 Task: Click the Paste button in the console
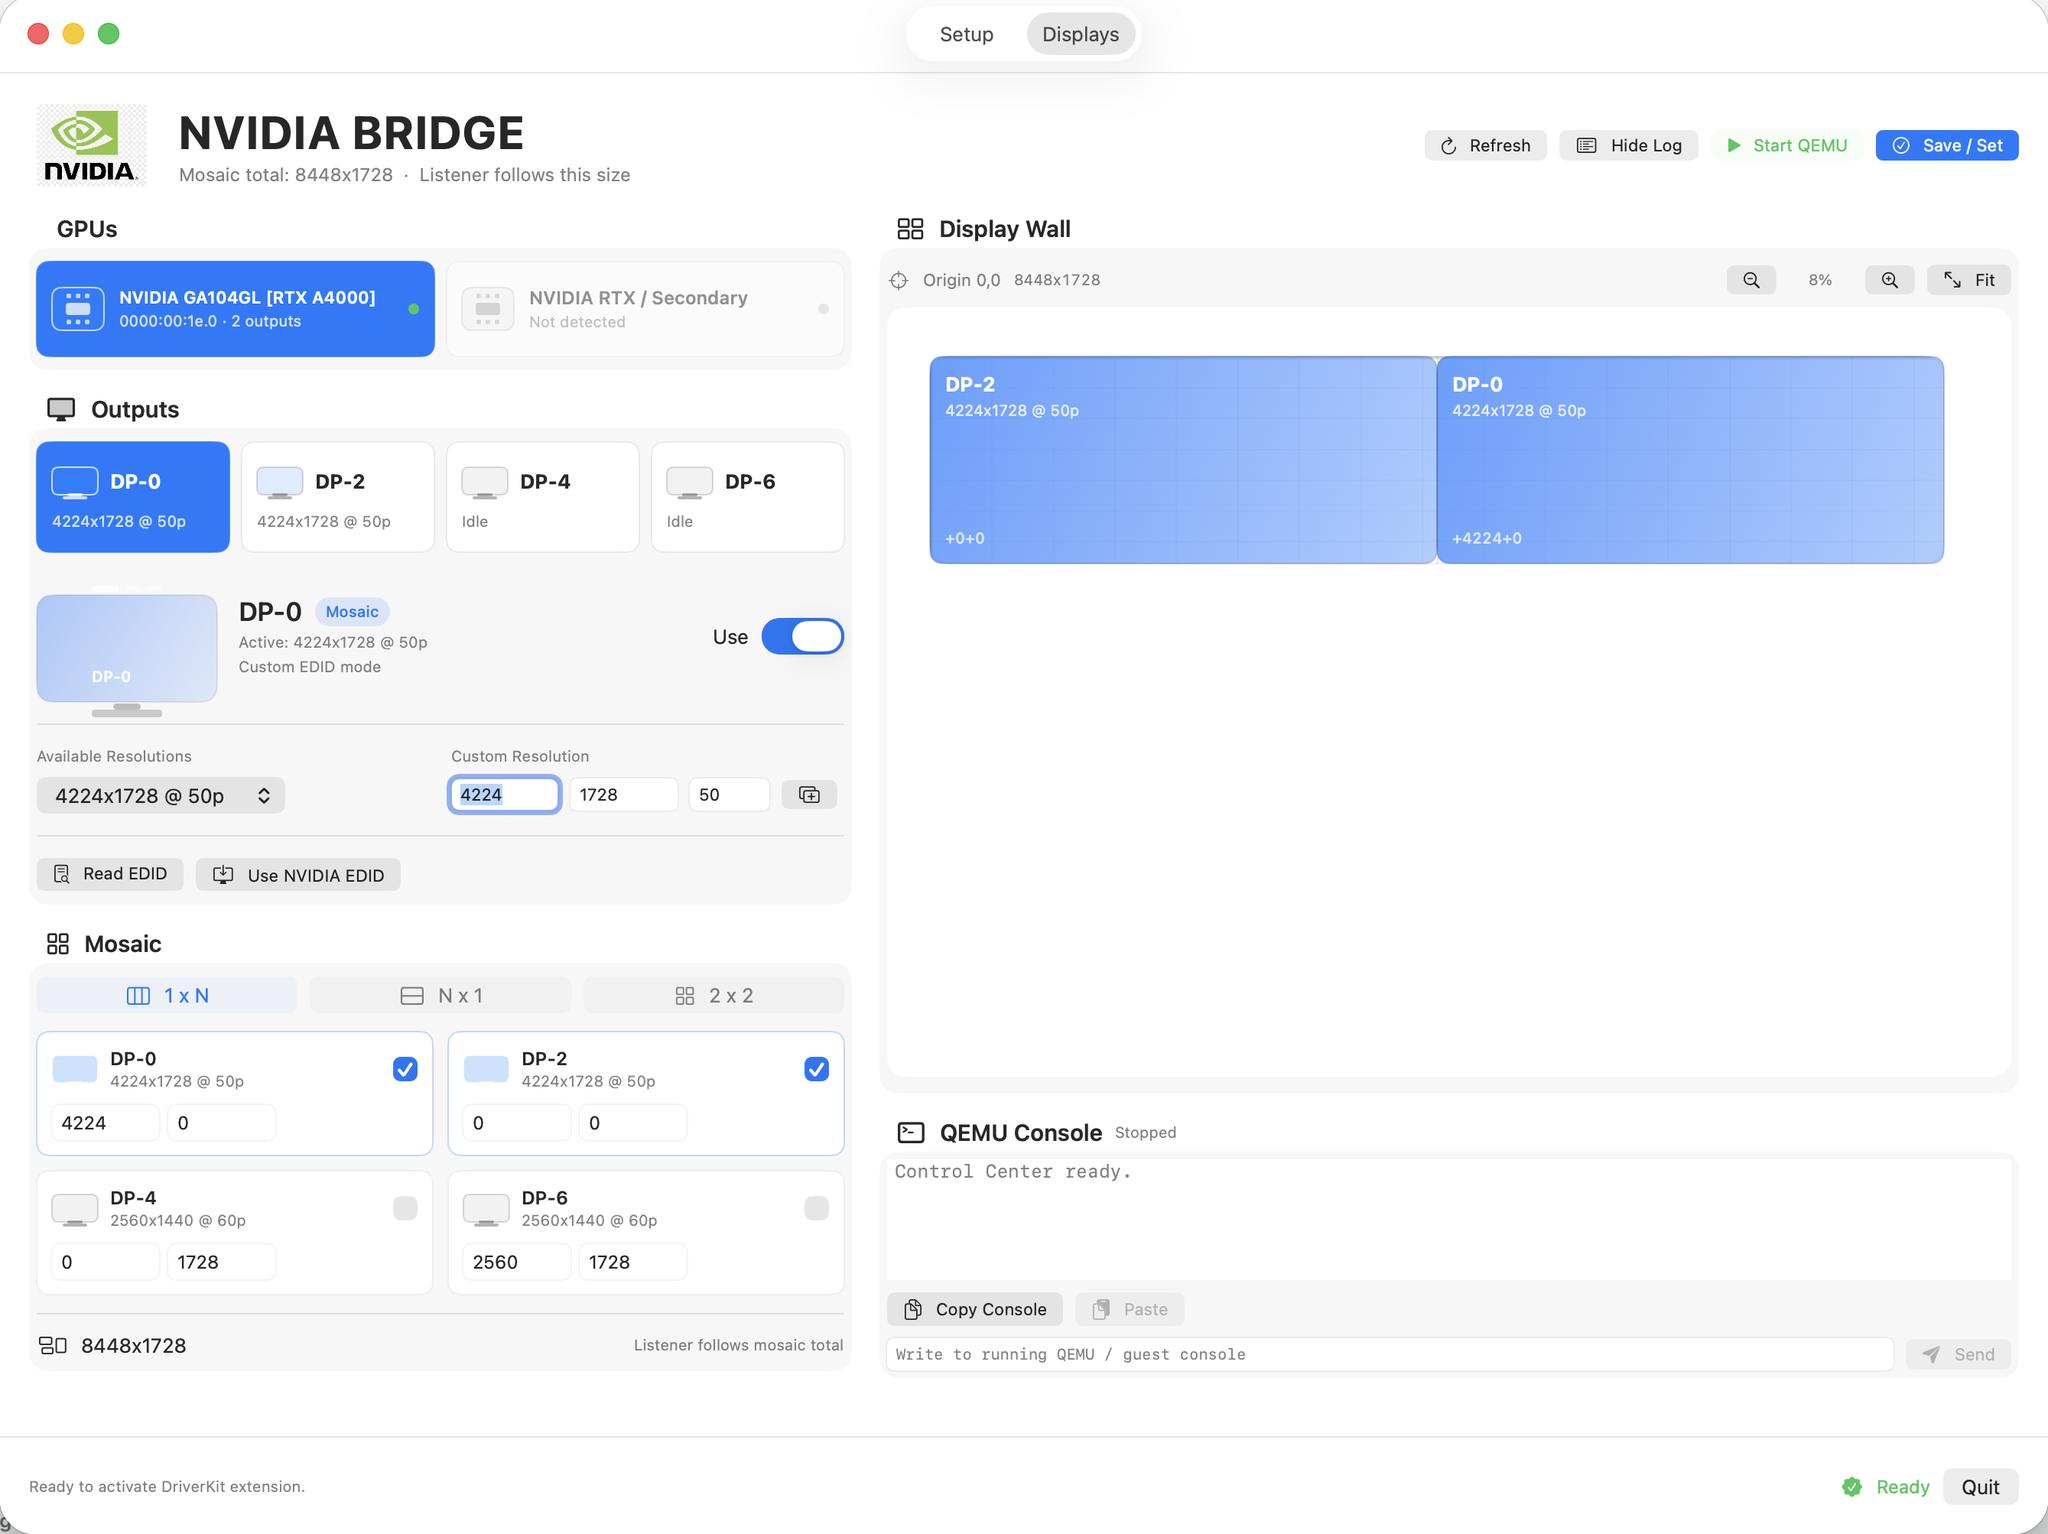click(x=1130, y=1309)
